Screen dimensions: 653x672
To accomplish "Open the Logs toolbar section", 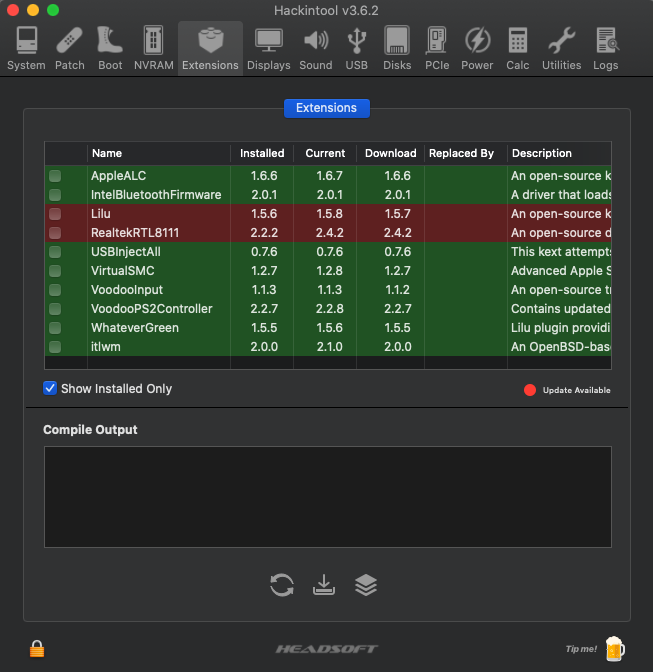I will click(x=606, y=48).
